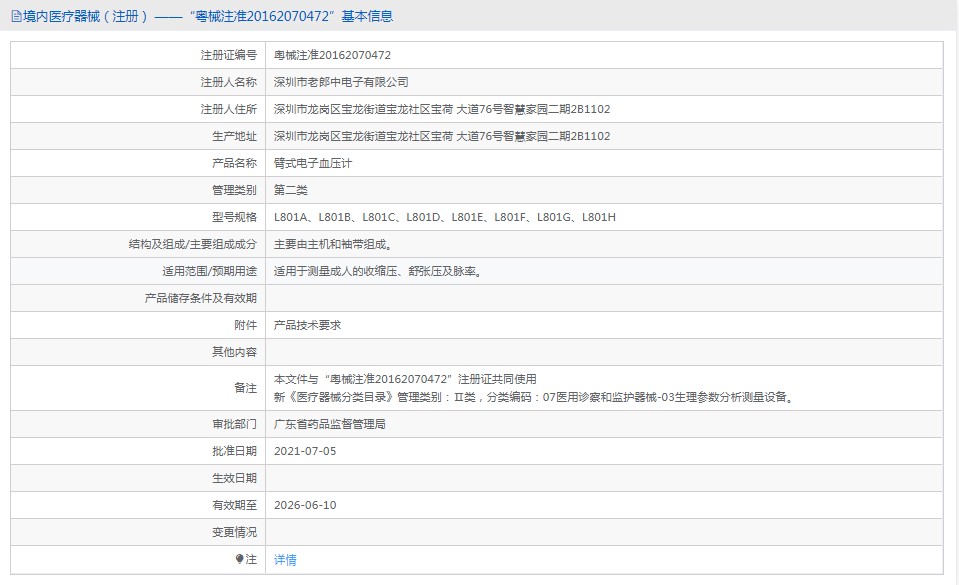Image resolution: width=959 pixels, height=585 pixels.
Task: Click the 注册证编号 label
Action: pos(229,55)
